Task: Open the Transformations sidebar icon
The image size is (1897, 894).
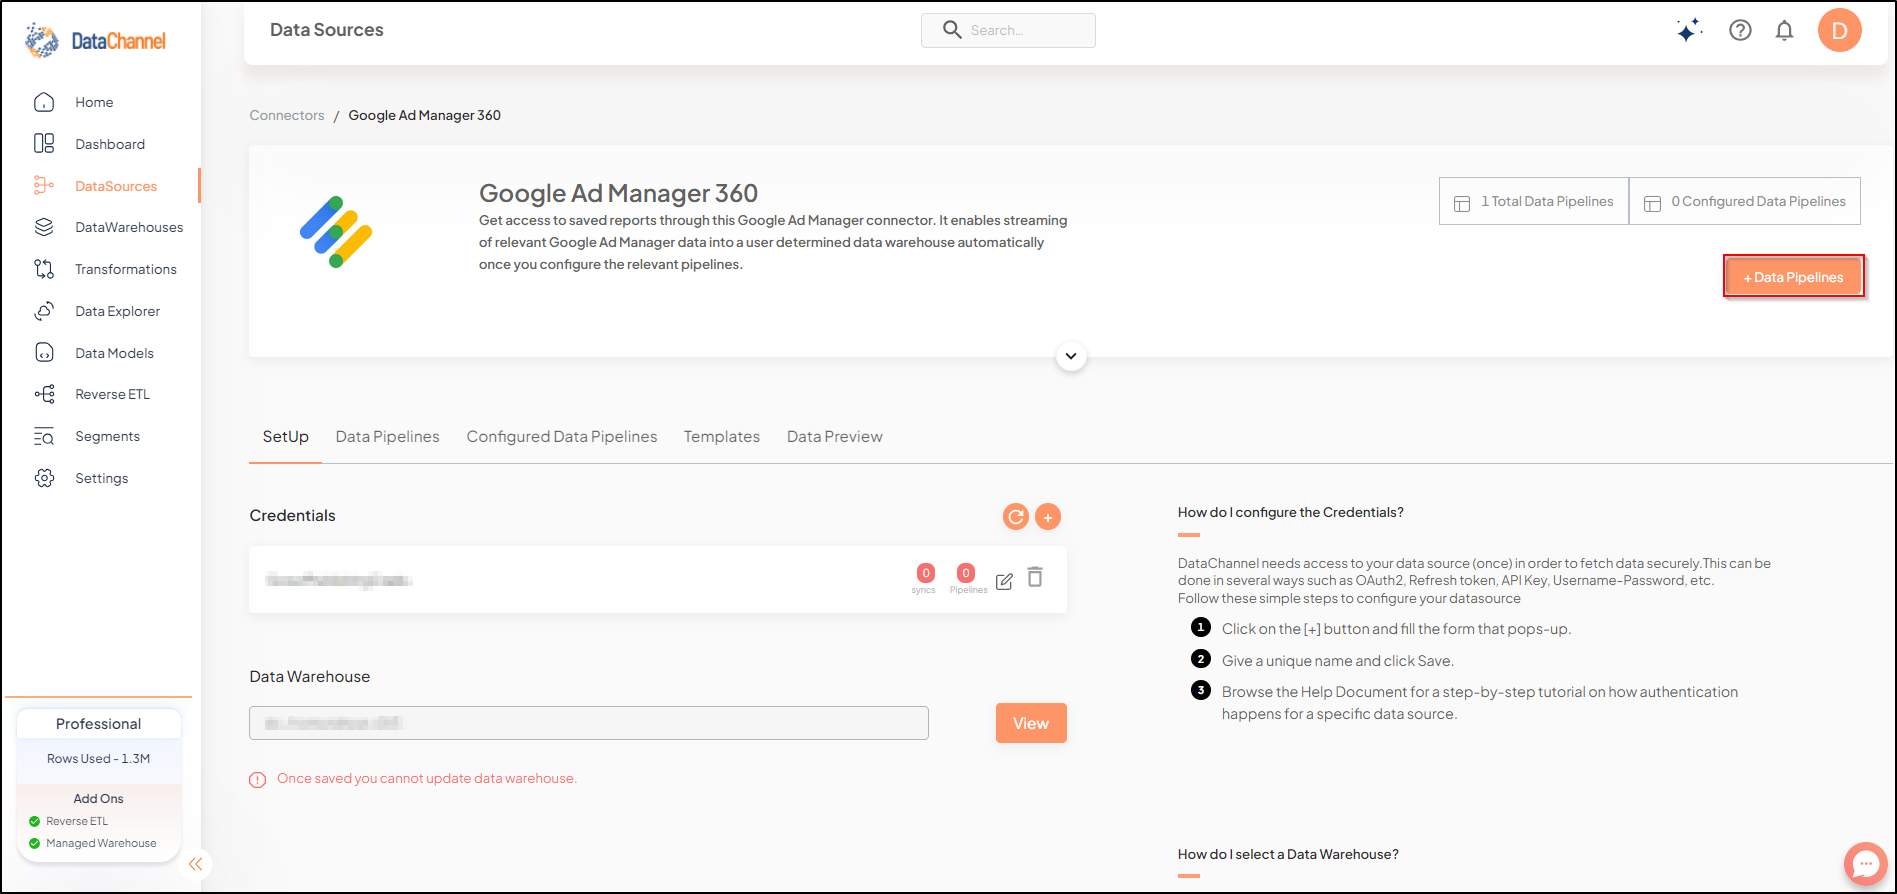Action: tap(44, 269)
